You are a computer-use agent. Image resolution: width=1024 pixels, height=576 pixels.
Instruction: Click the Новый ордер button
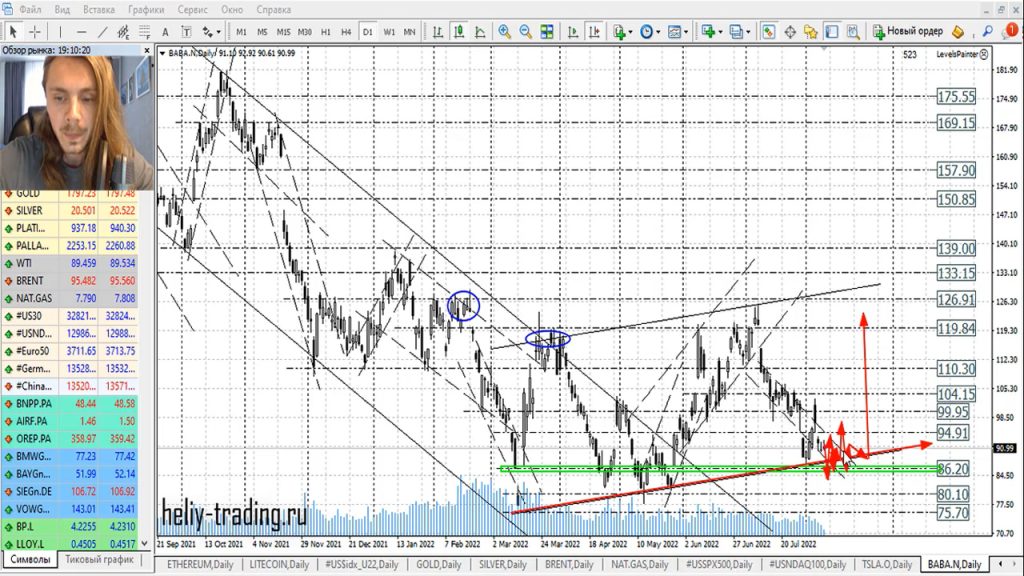[x=908, y=31]
